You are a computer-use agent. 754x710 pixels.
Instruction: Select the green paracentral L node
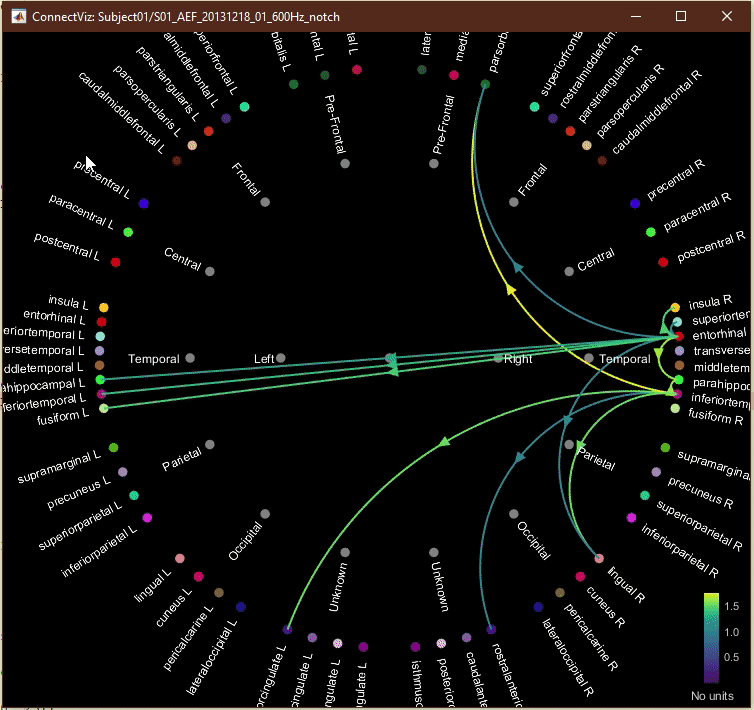[128, 232]
